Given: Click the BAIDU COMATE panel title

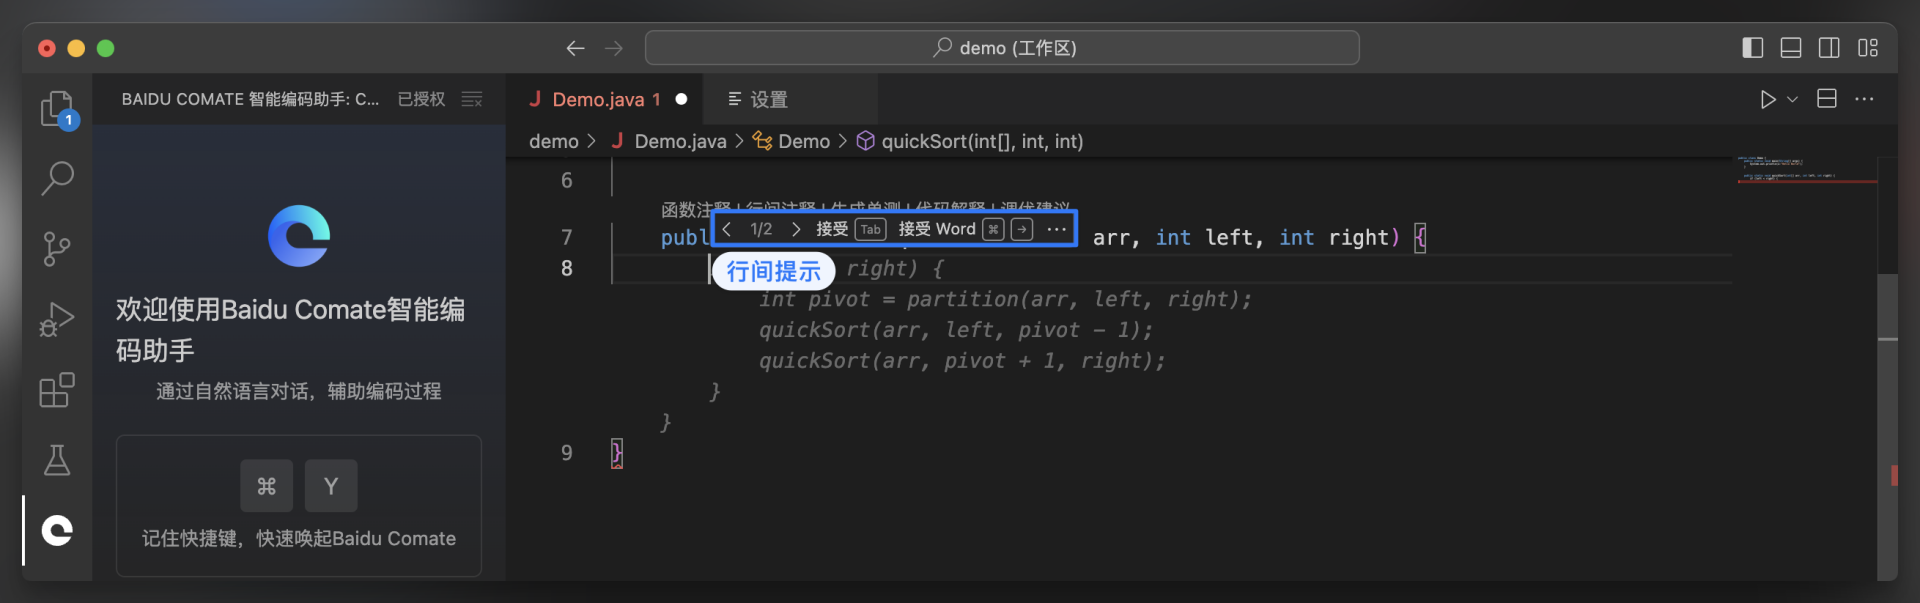Looking at the screenshot, I should (x=250, y=99).
